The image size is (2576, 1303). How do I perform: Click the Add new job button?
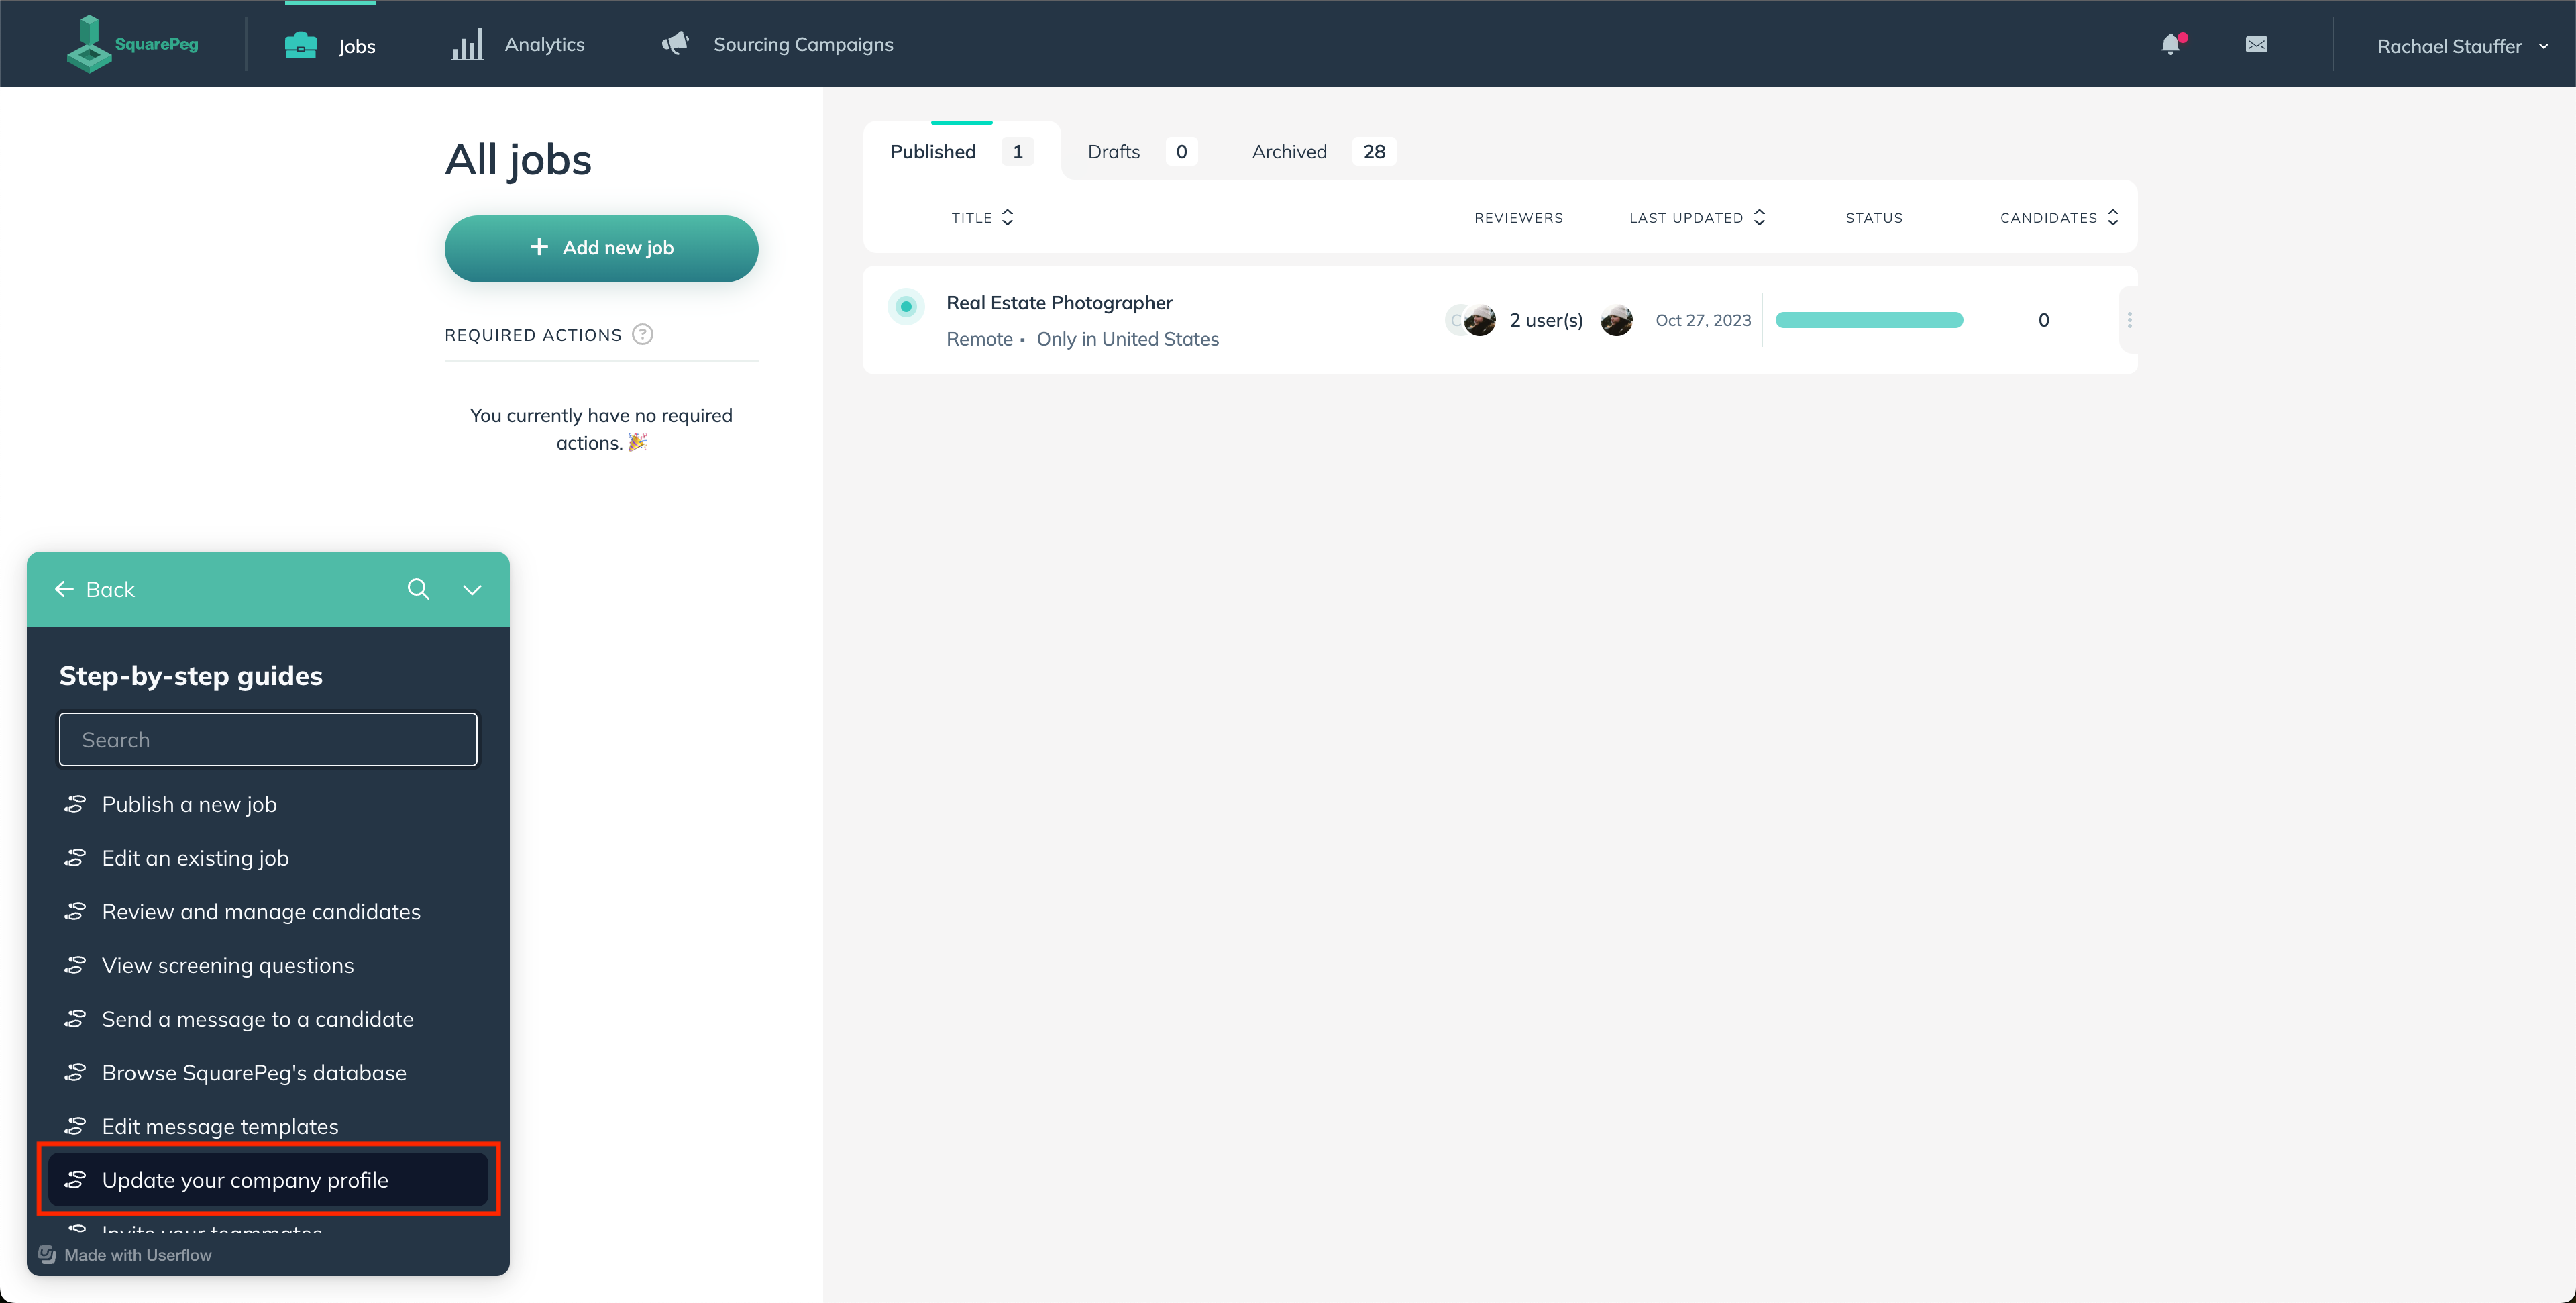pyautogui.click(x=601, y=248)
